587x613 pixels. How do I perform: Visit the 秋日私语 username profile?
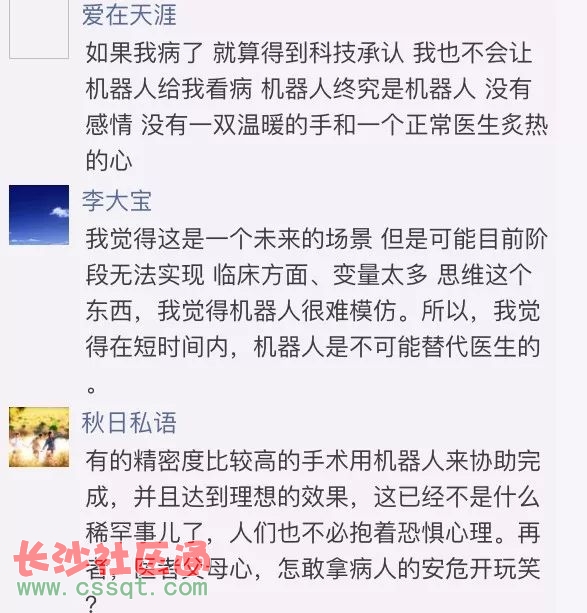[129, 423]
